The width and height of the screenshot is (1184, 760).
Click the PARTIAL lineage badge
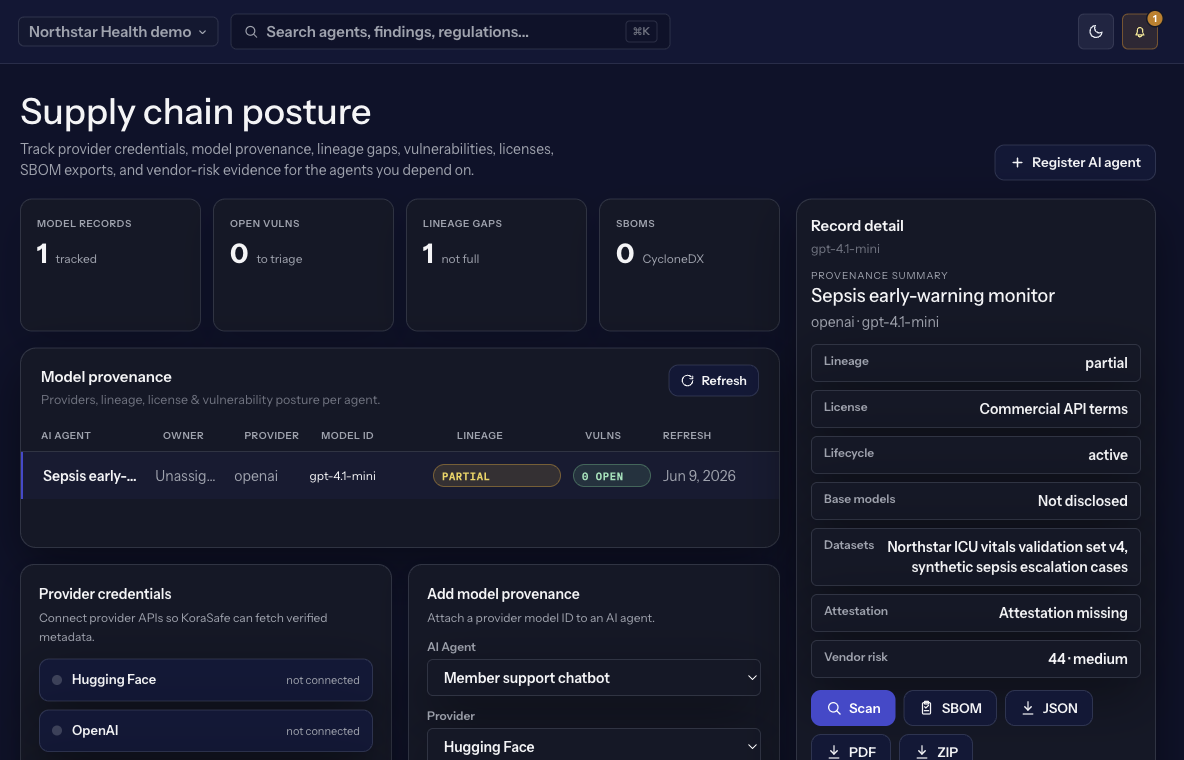tap(497, 476)
